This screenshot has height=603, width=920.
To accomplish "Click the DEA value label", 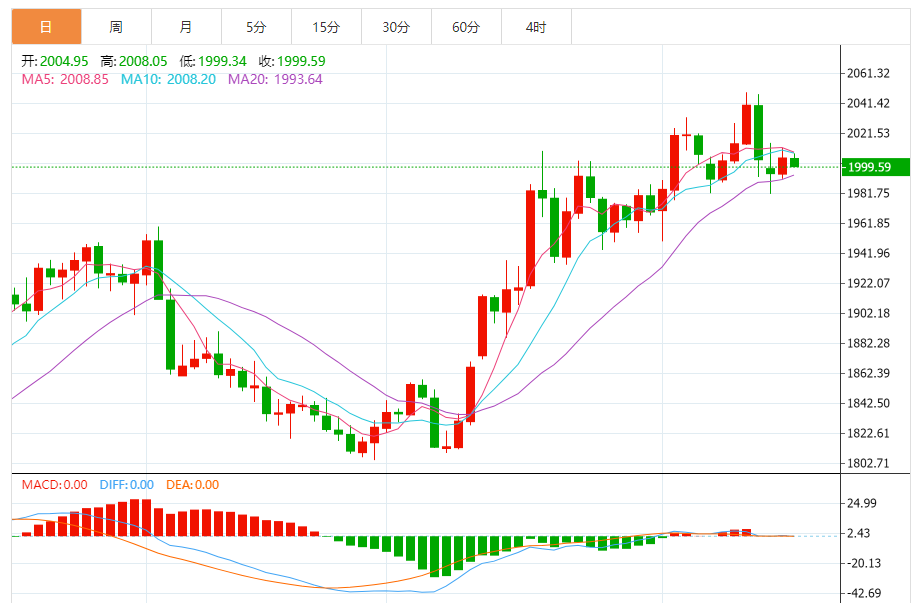I will tap(192, 485).
